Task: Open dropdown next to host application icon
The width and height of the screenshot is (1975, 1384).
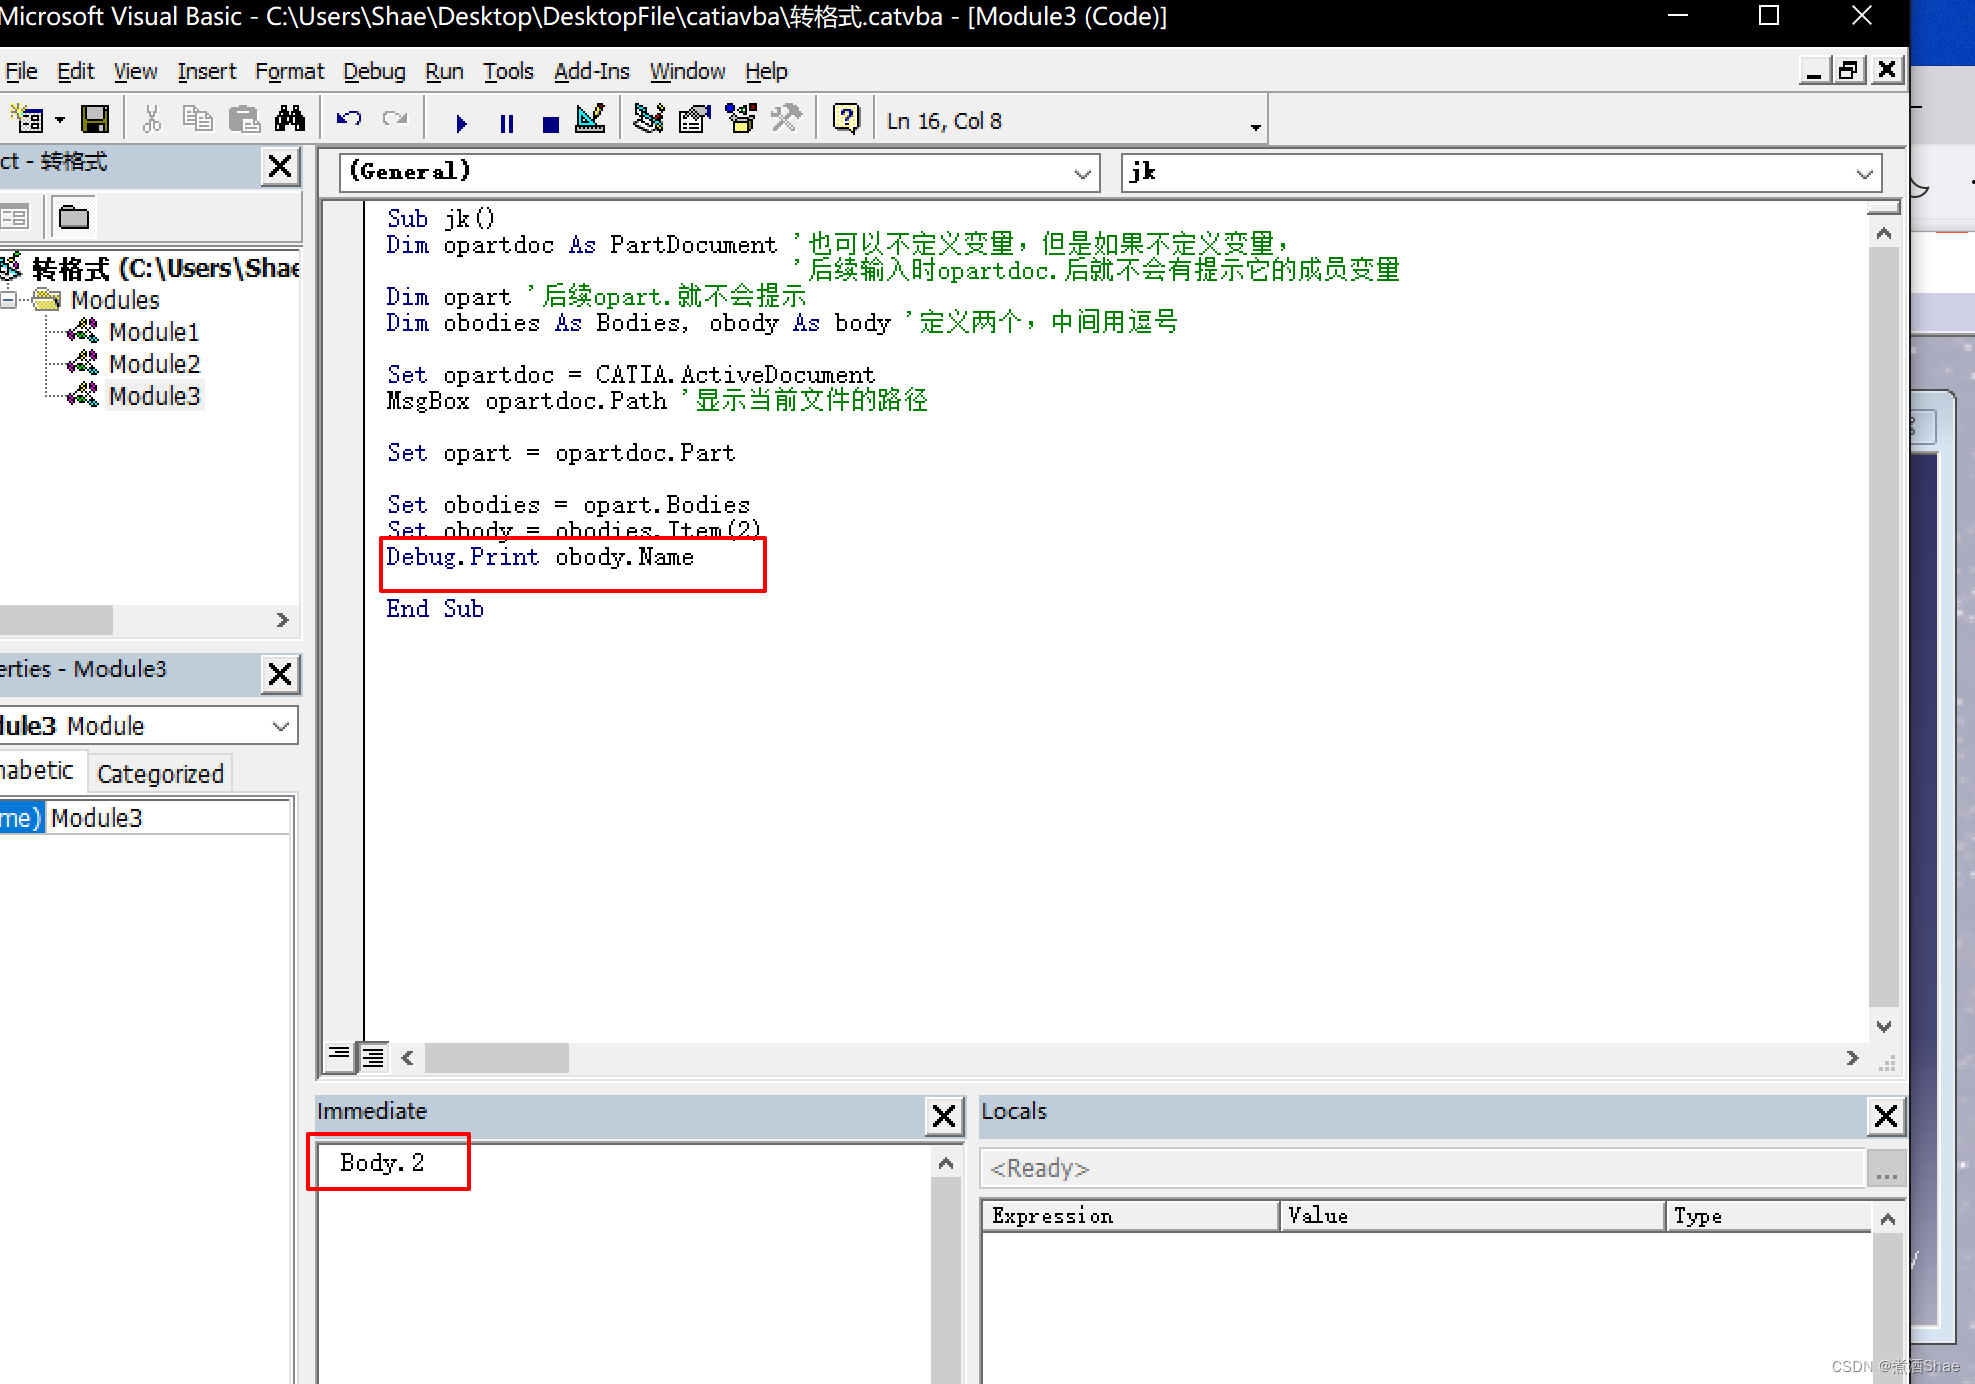Action: (60, 121)
